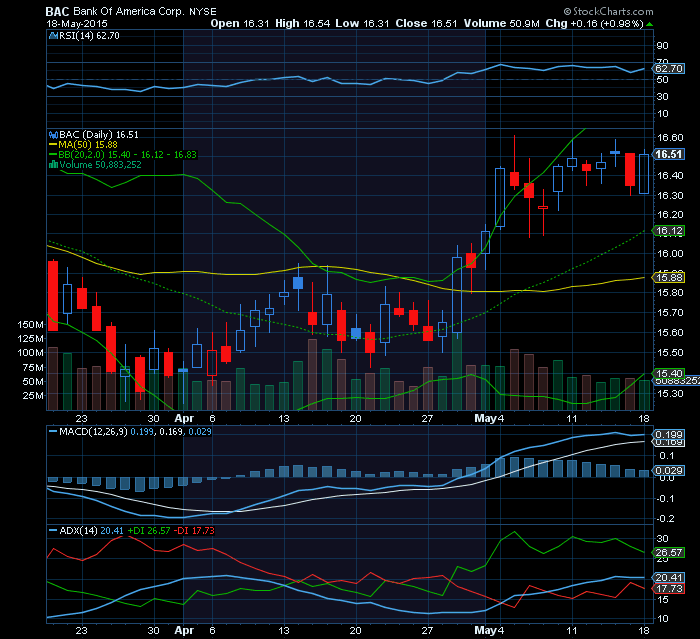
Task: Click the 0.199 MACD value tag
Action: tap(669, 435)
